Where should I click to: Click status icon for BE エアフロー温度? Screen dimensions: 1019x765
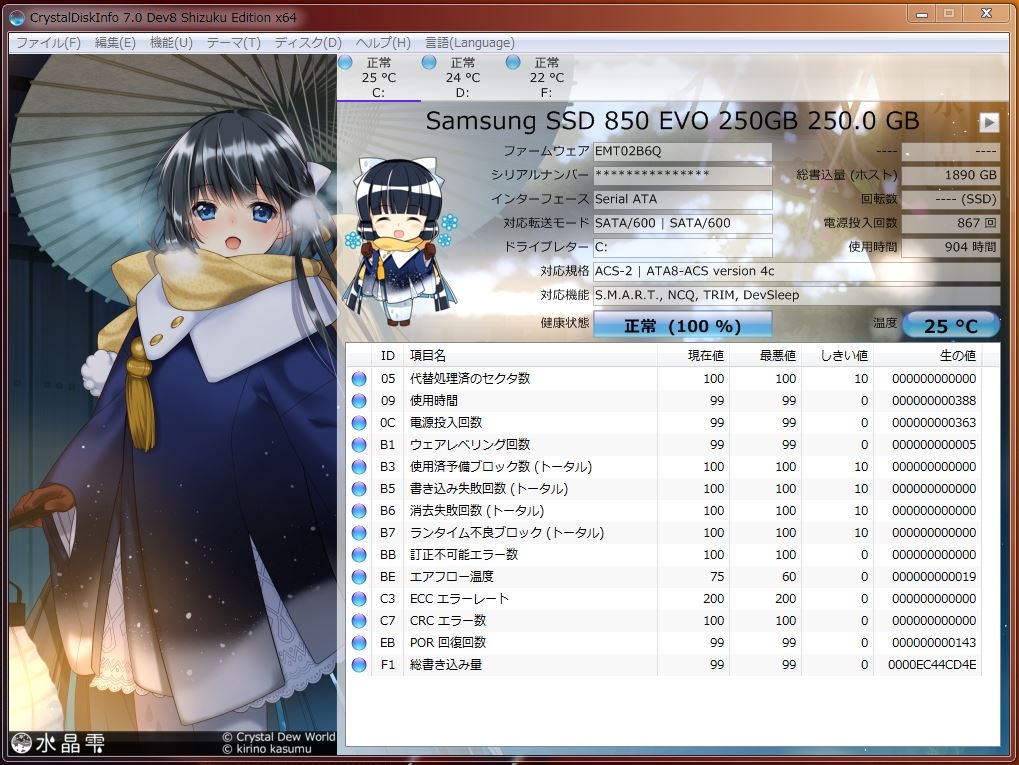click(359, 577)
